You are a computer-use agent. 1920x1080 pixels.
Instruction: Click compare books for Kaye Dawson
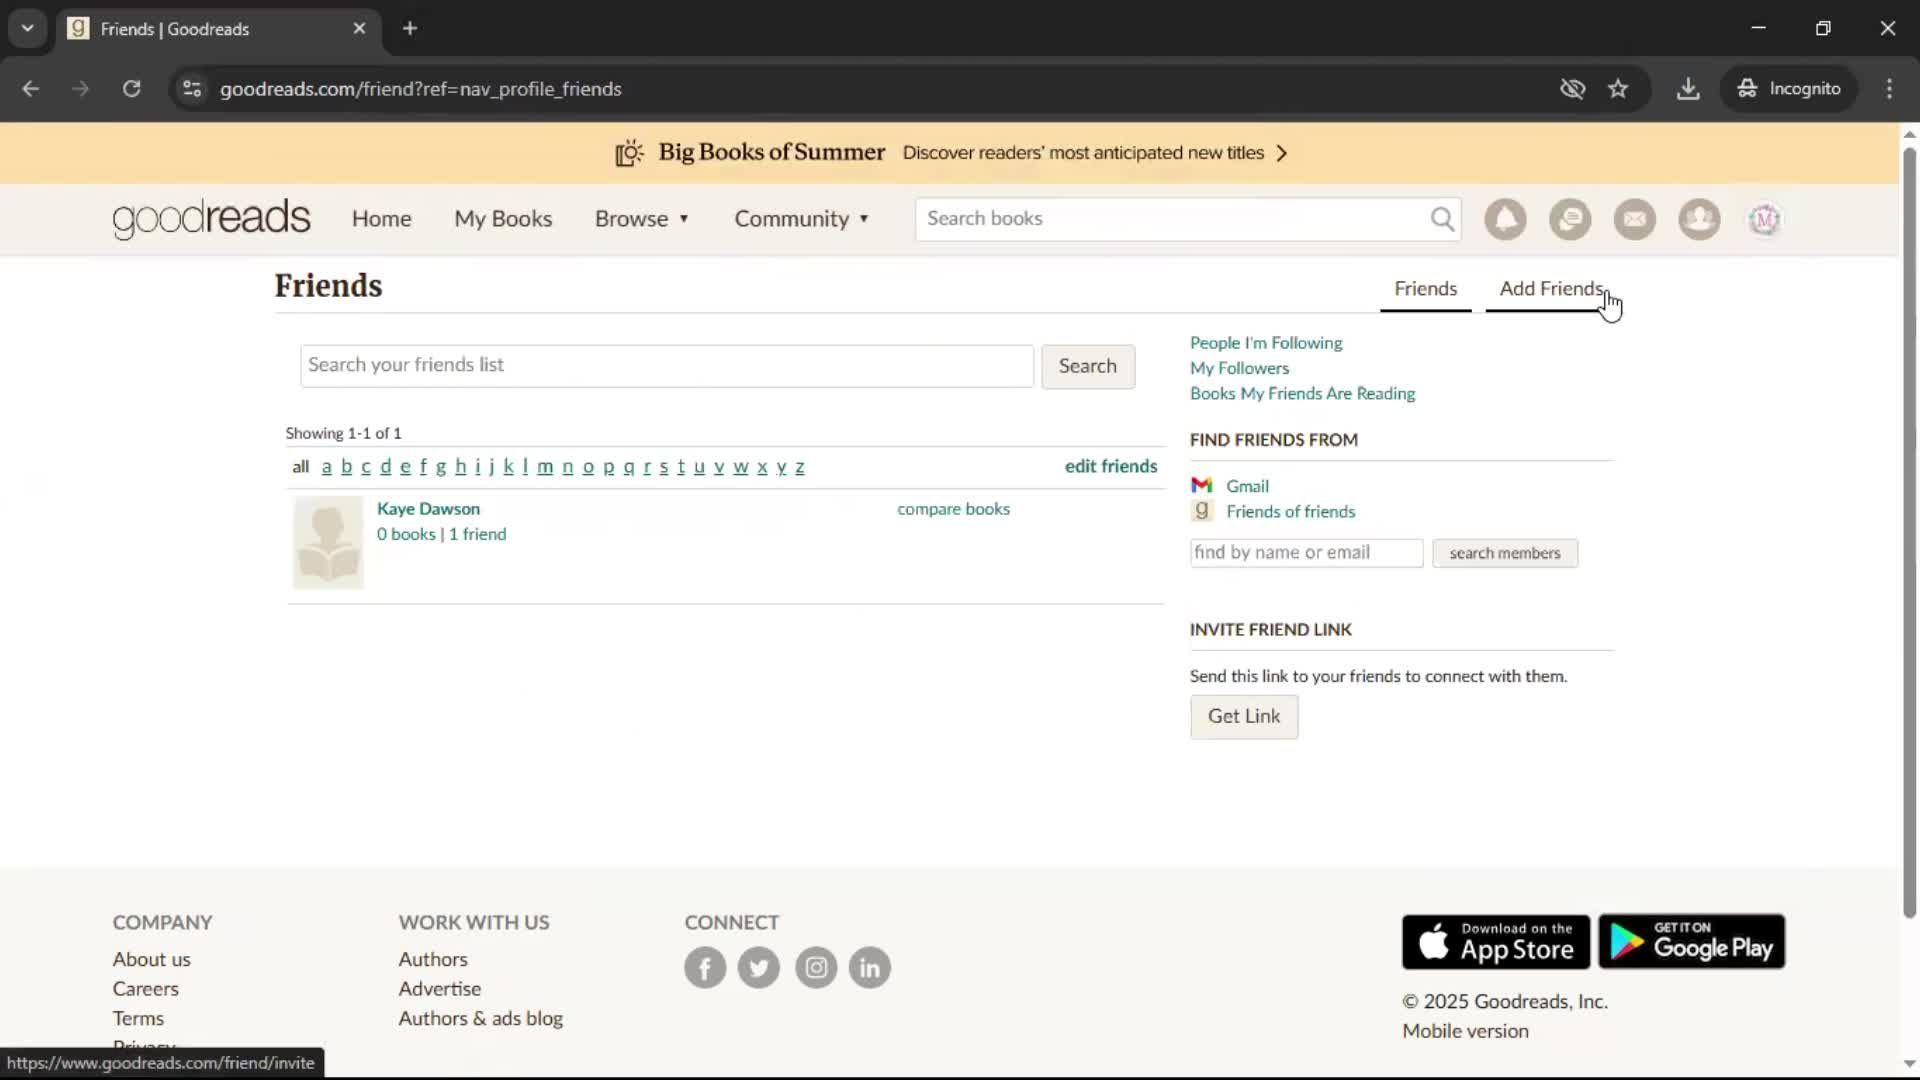pos(953,509)
